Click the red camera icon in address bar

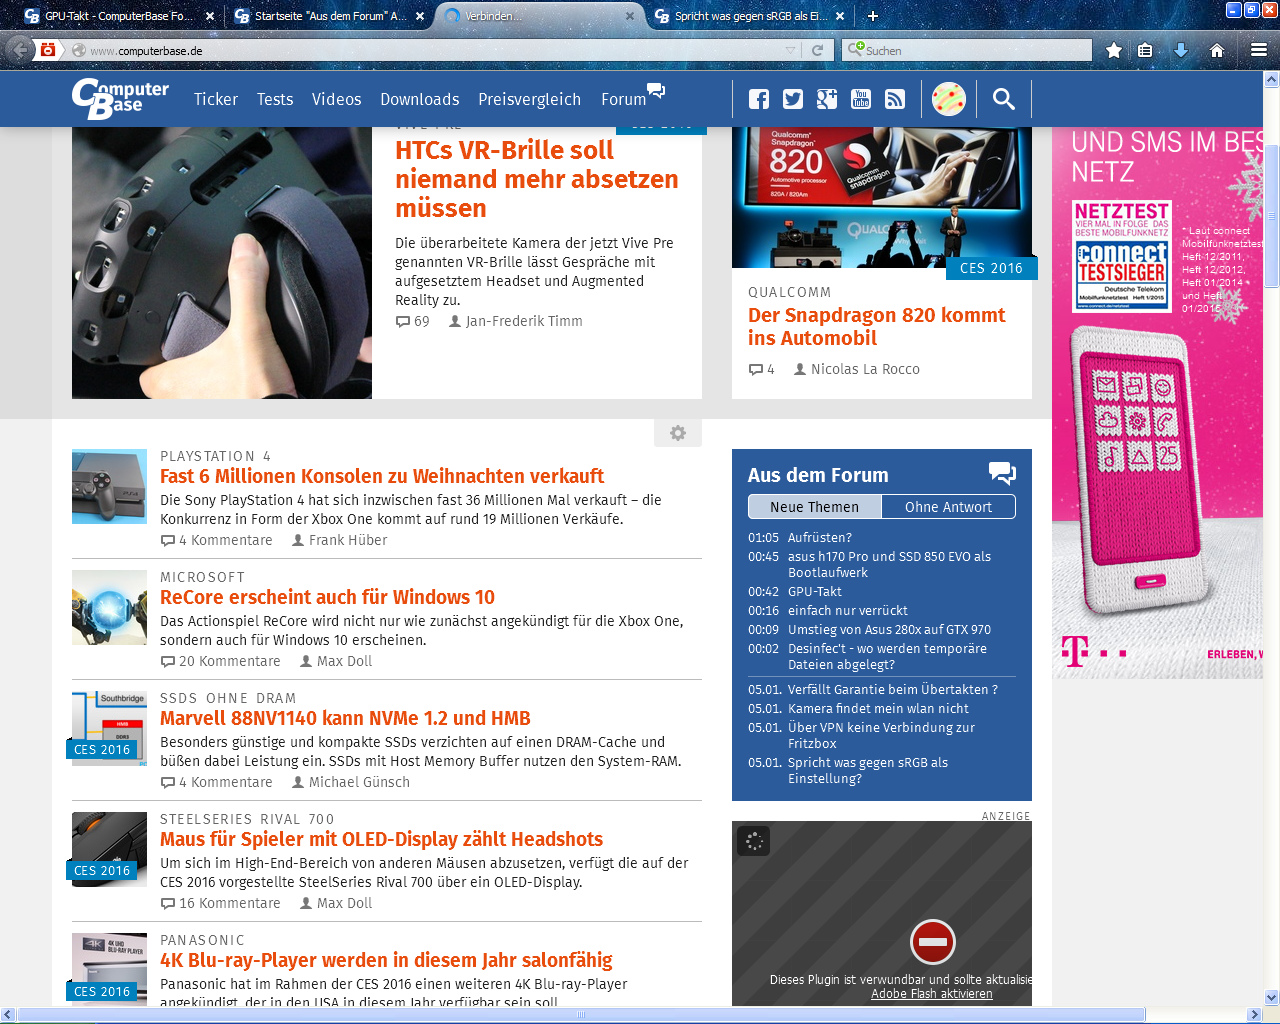(47, 50)
